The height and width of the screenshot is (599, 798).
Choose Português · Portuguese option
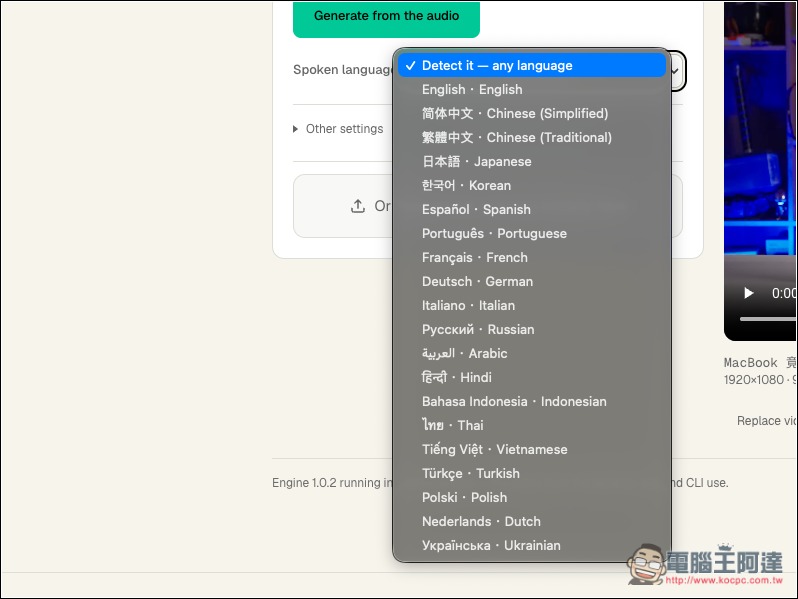pyautogui.click(x=531, y=233)
